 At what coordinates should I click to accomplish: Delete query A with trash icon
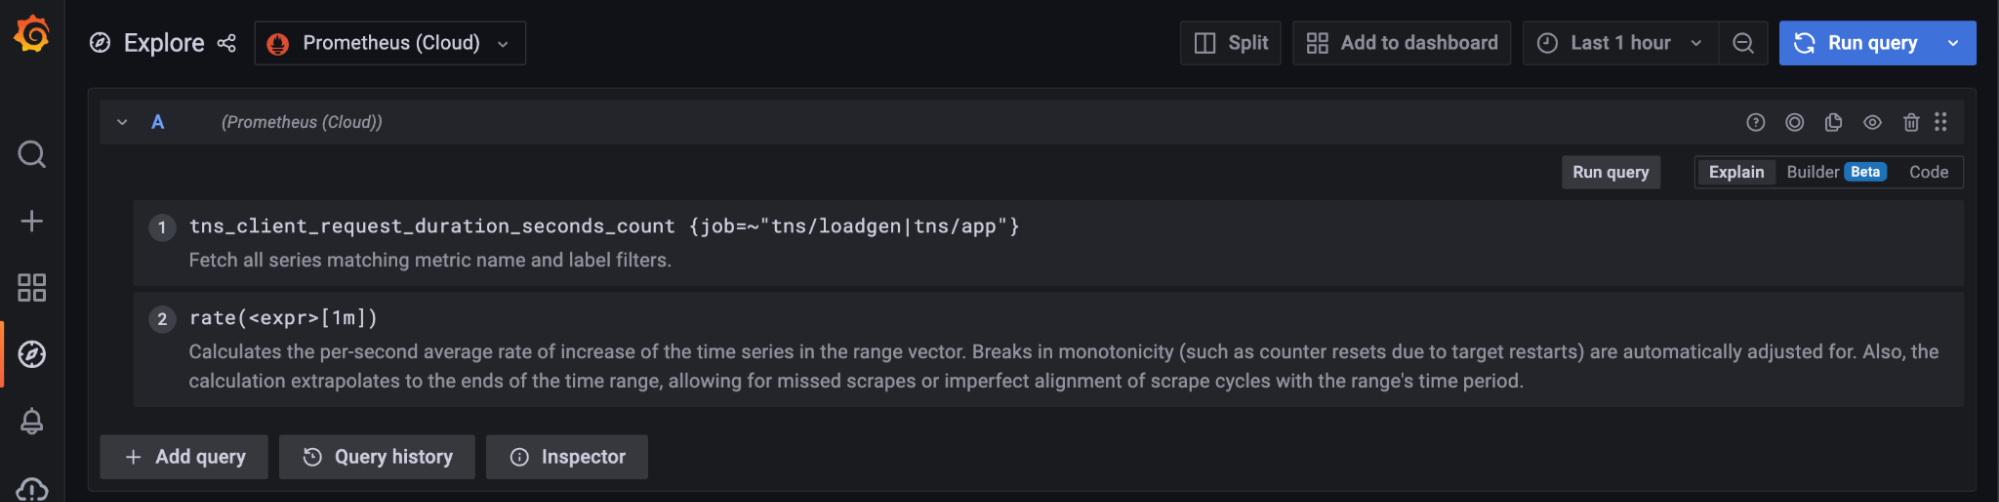coord(1911,122)
